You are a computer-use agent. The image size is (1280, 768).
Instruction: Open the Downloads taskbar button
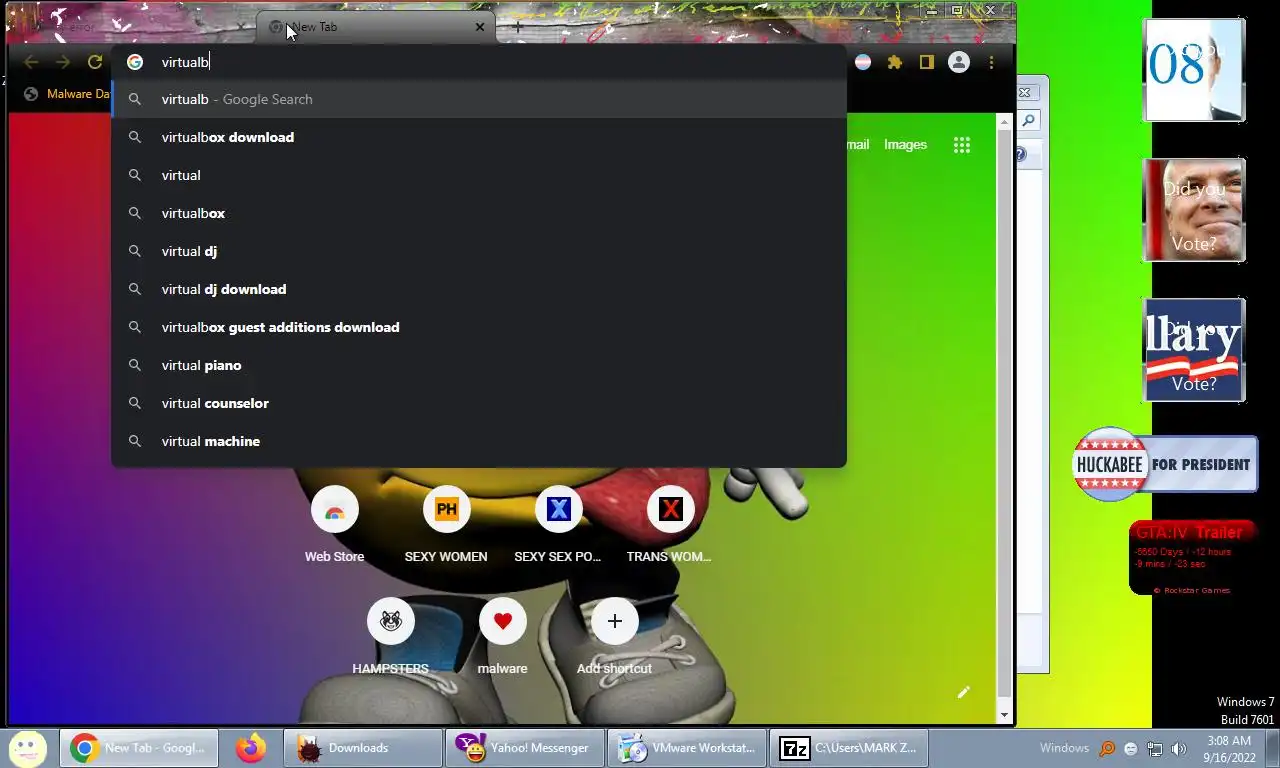click(x=363, y=748)
